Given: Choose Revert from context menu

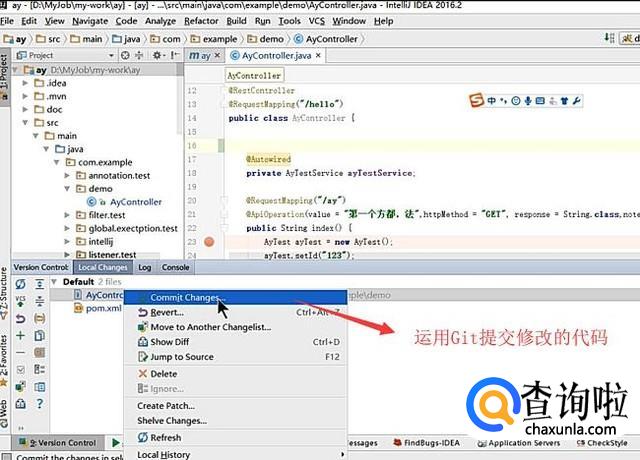Looking at the screenshot, I should (x=236, y=312).
